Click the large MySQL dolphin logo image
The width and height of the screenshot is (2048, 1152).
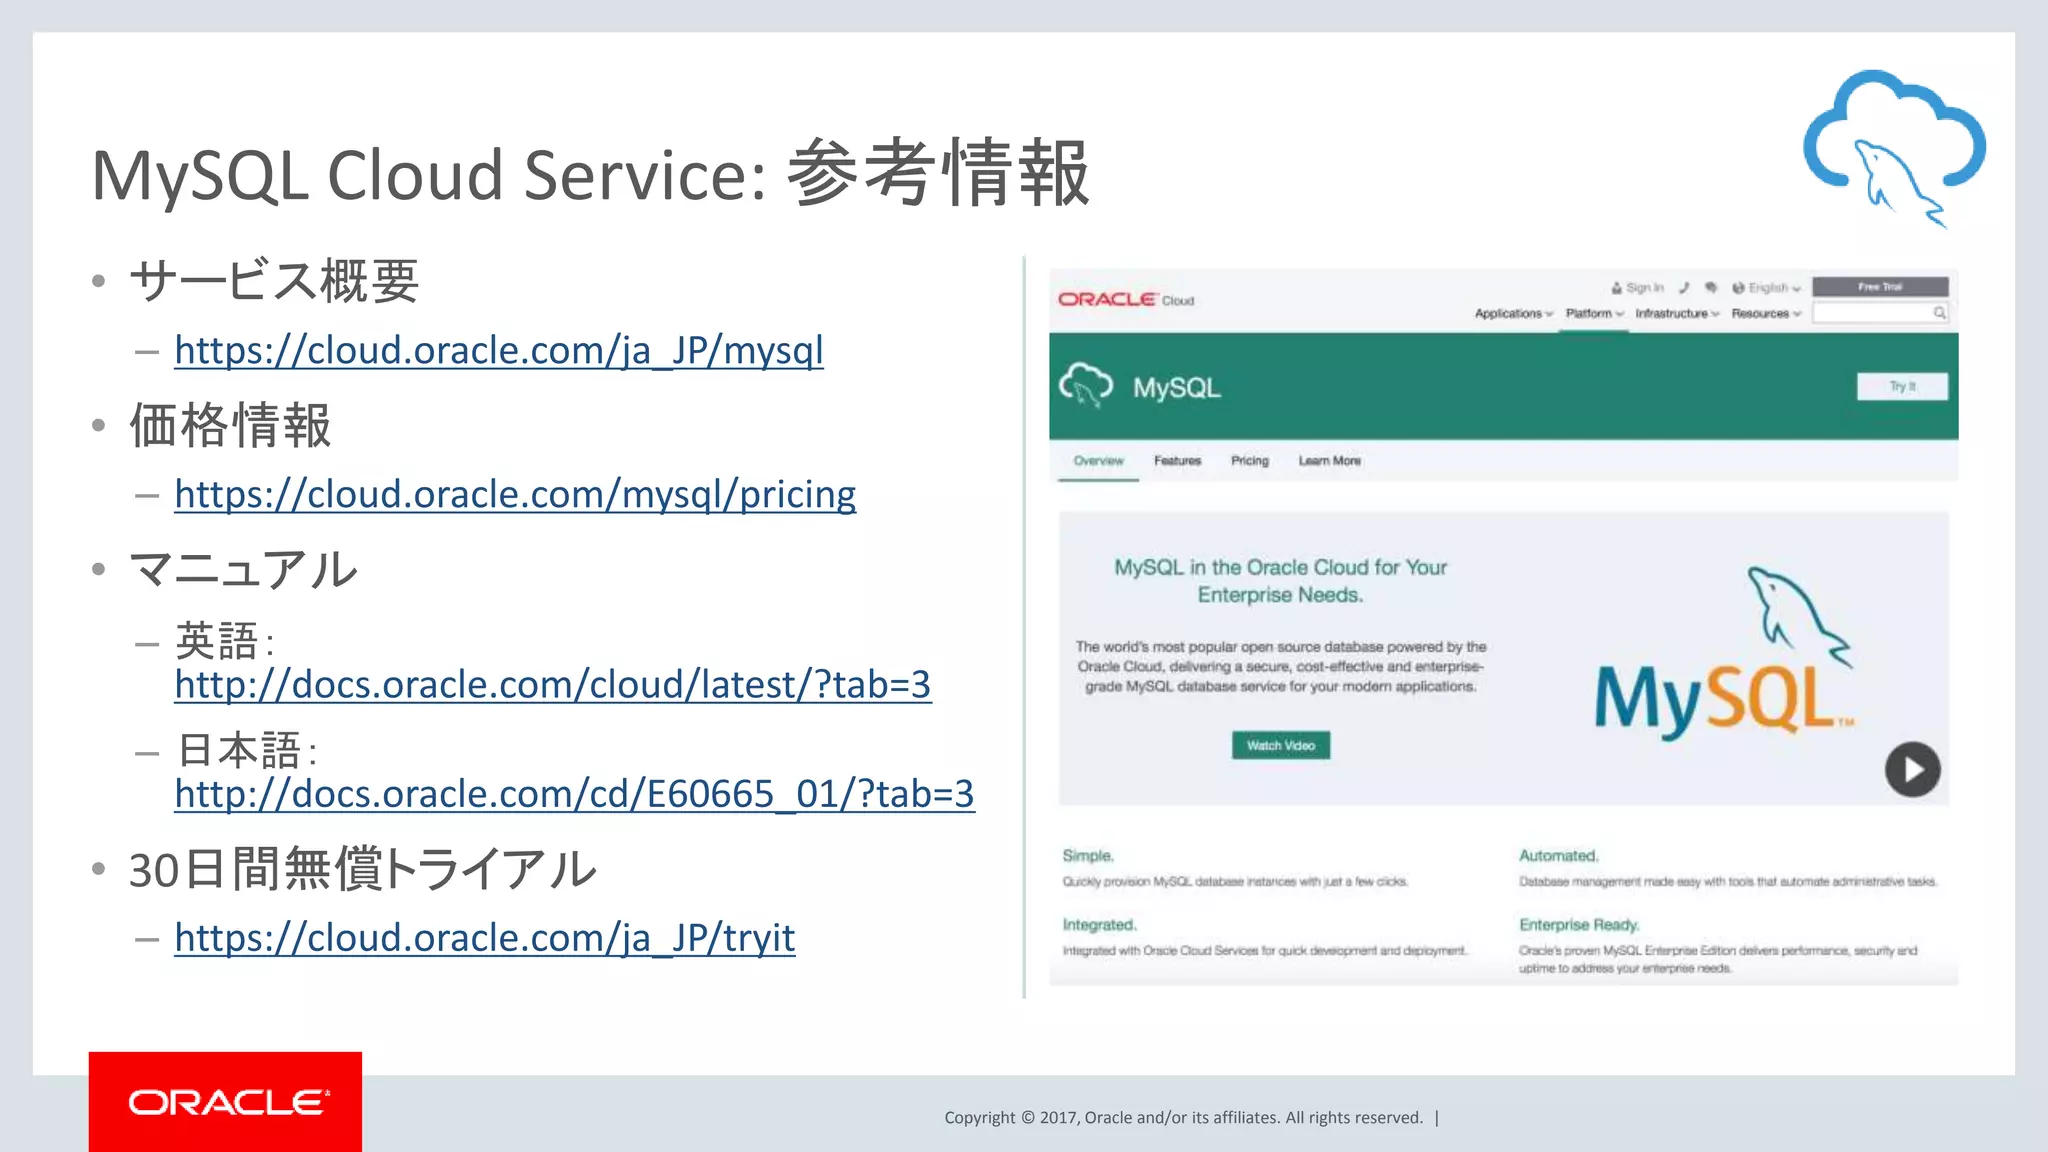(1724, 653)
